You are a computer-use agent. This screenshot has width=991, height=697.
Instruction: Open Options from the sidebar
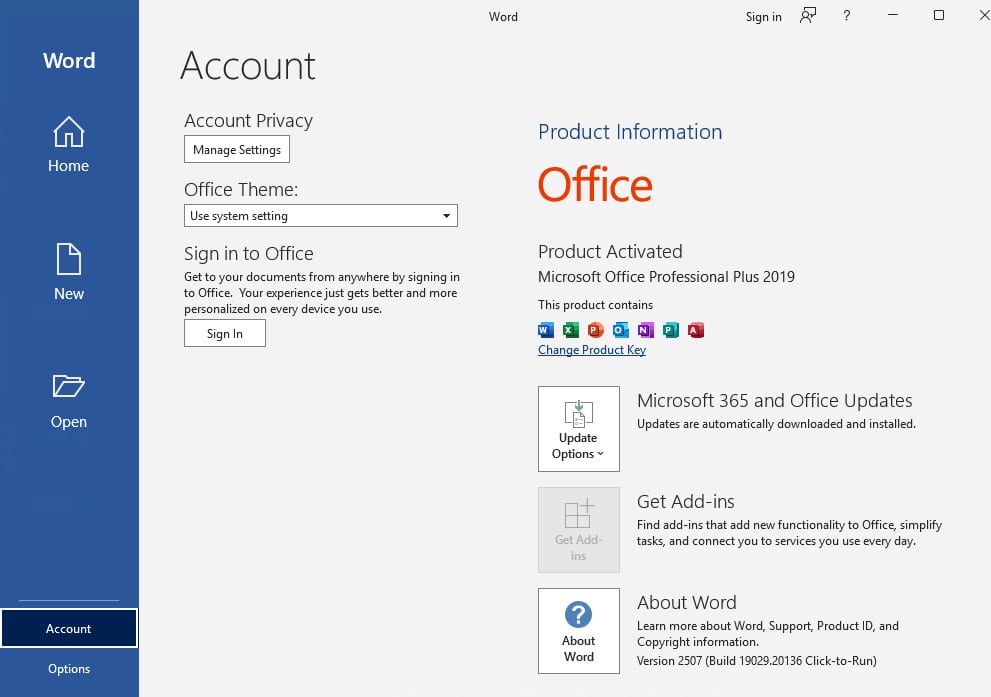point(68,669)
